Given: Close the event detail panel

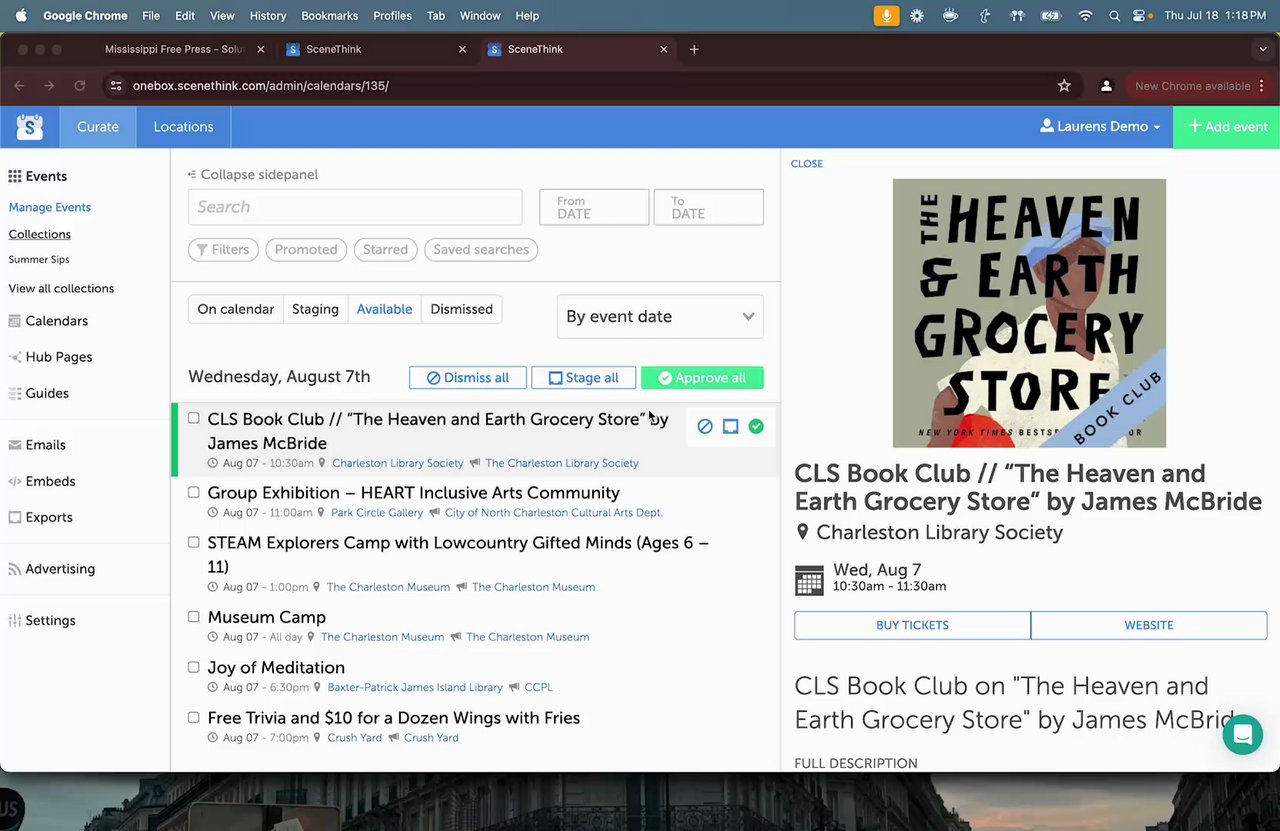Looking at the screenshot, I should (x=807, y=164).
